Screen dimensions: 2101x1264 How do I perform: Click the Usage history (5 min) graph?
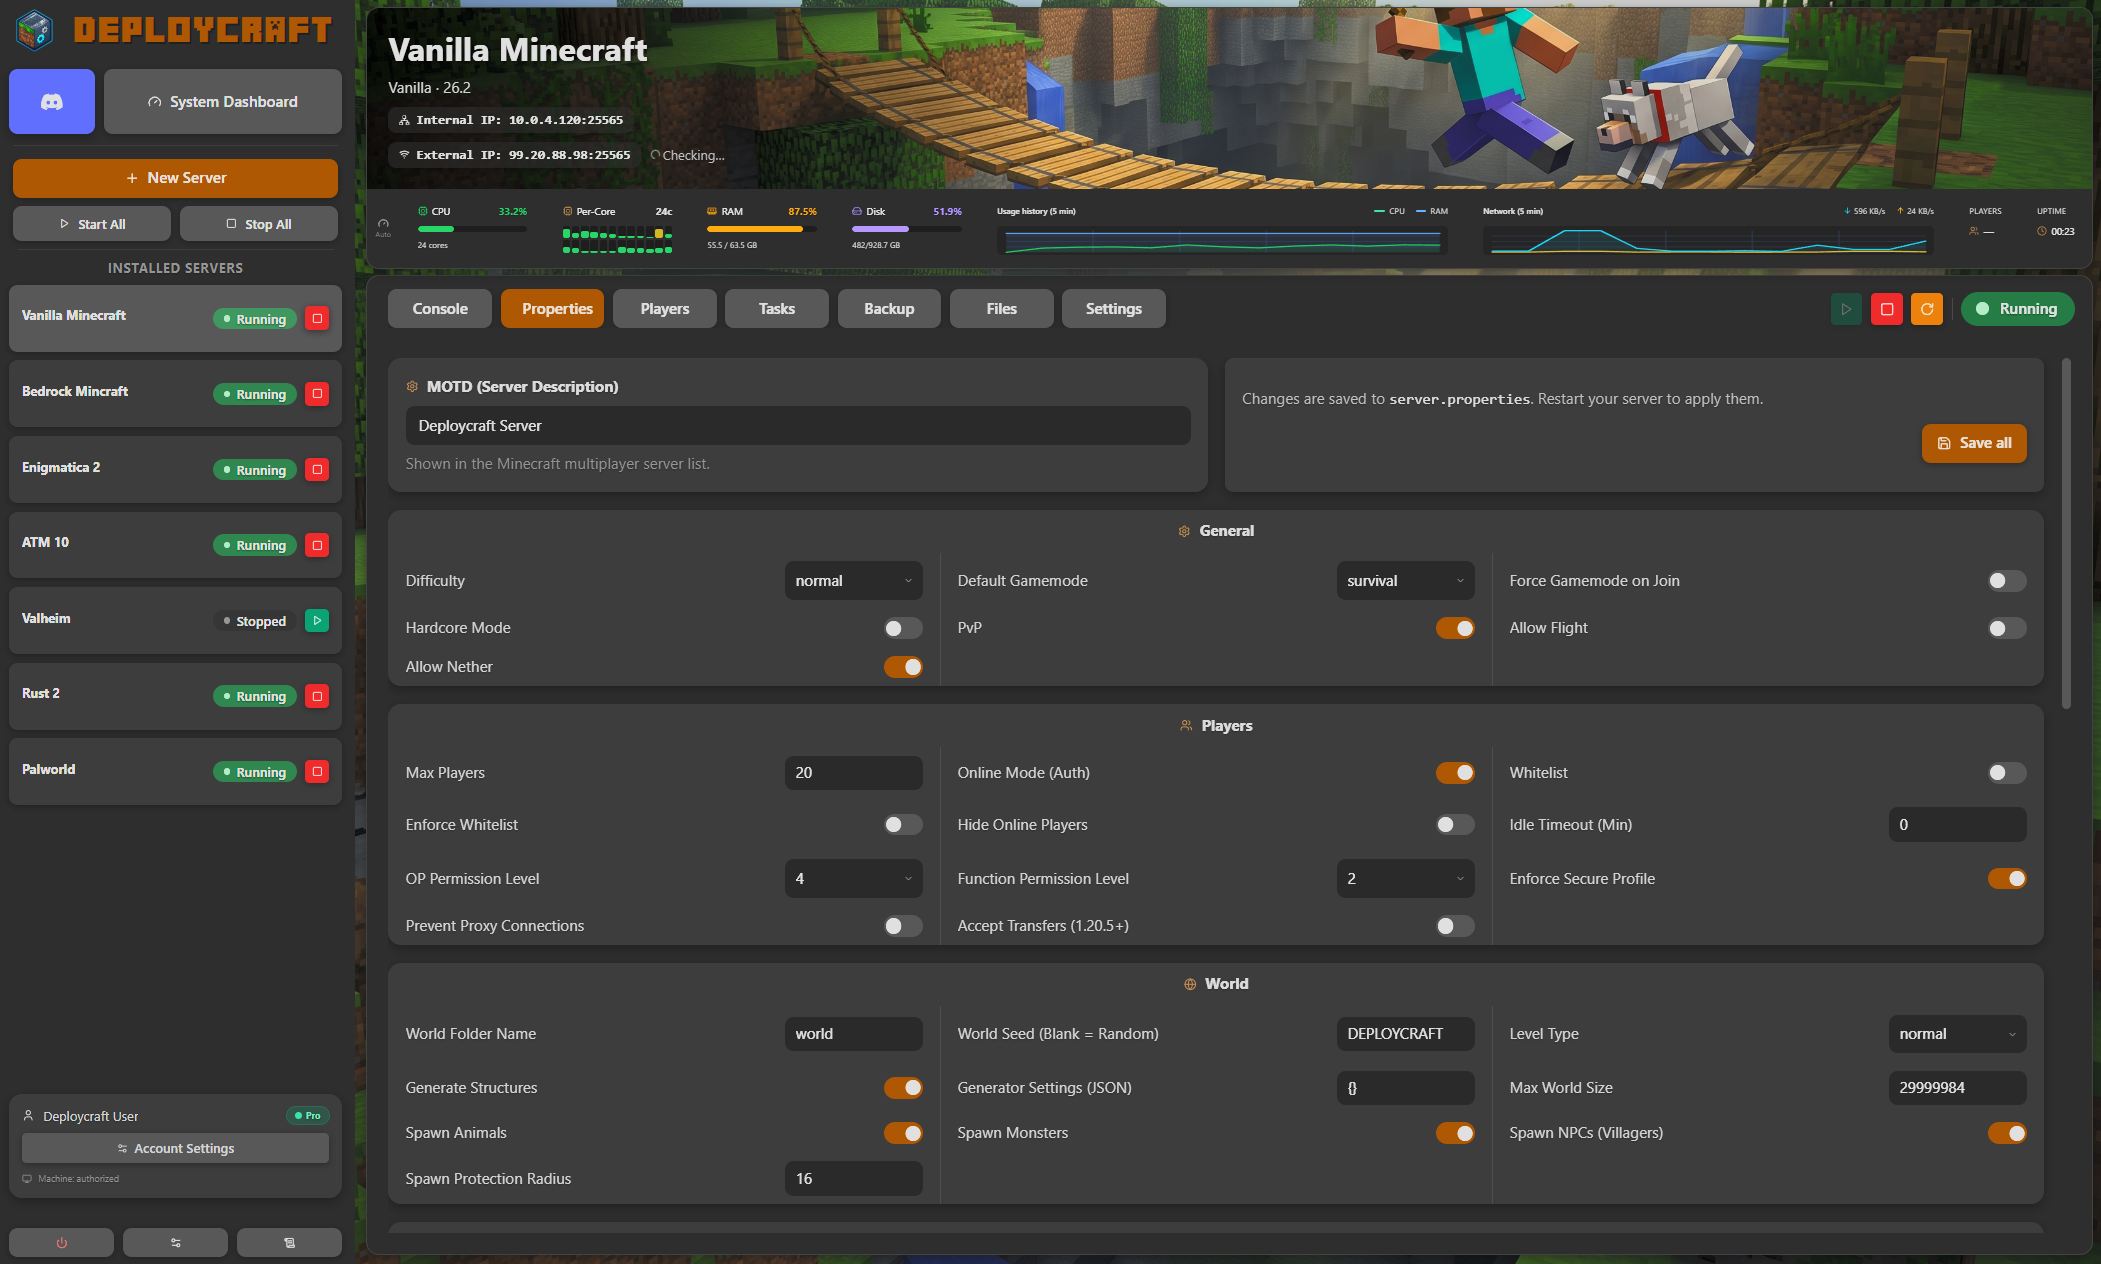pos(1222,240)
